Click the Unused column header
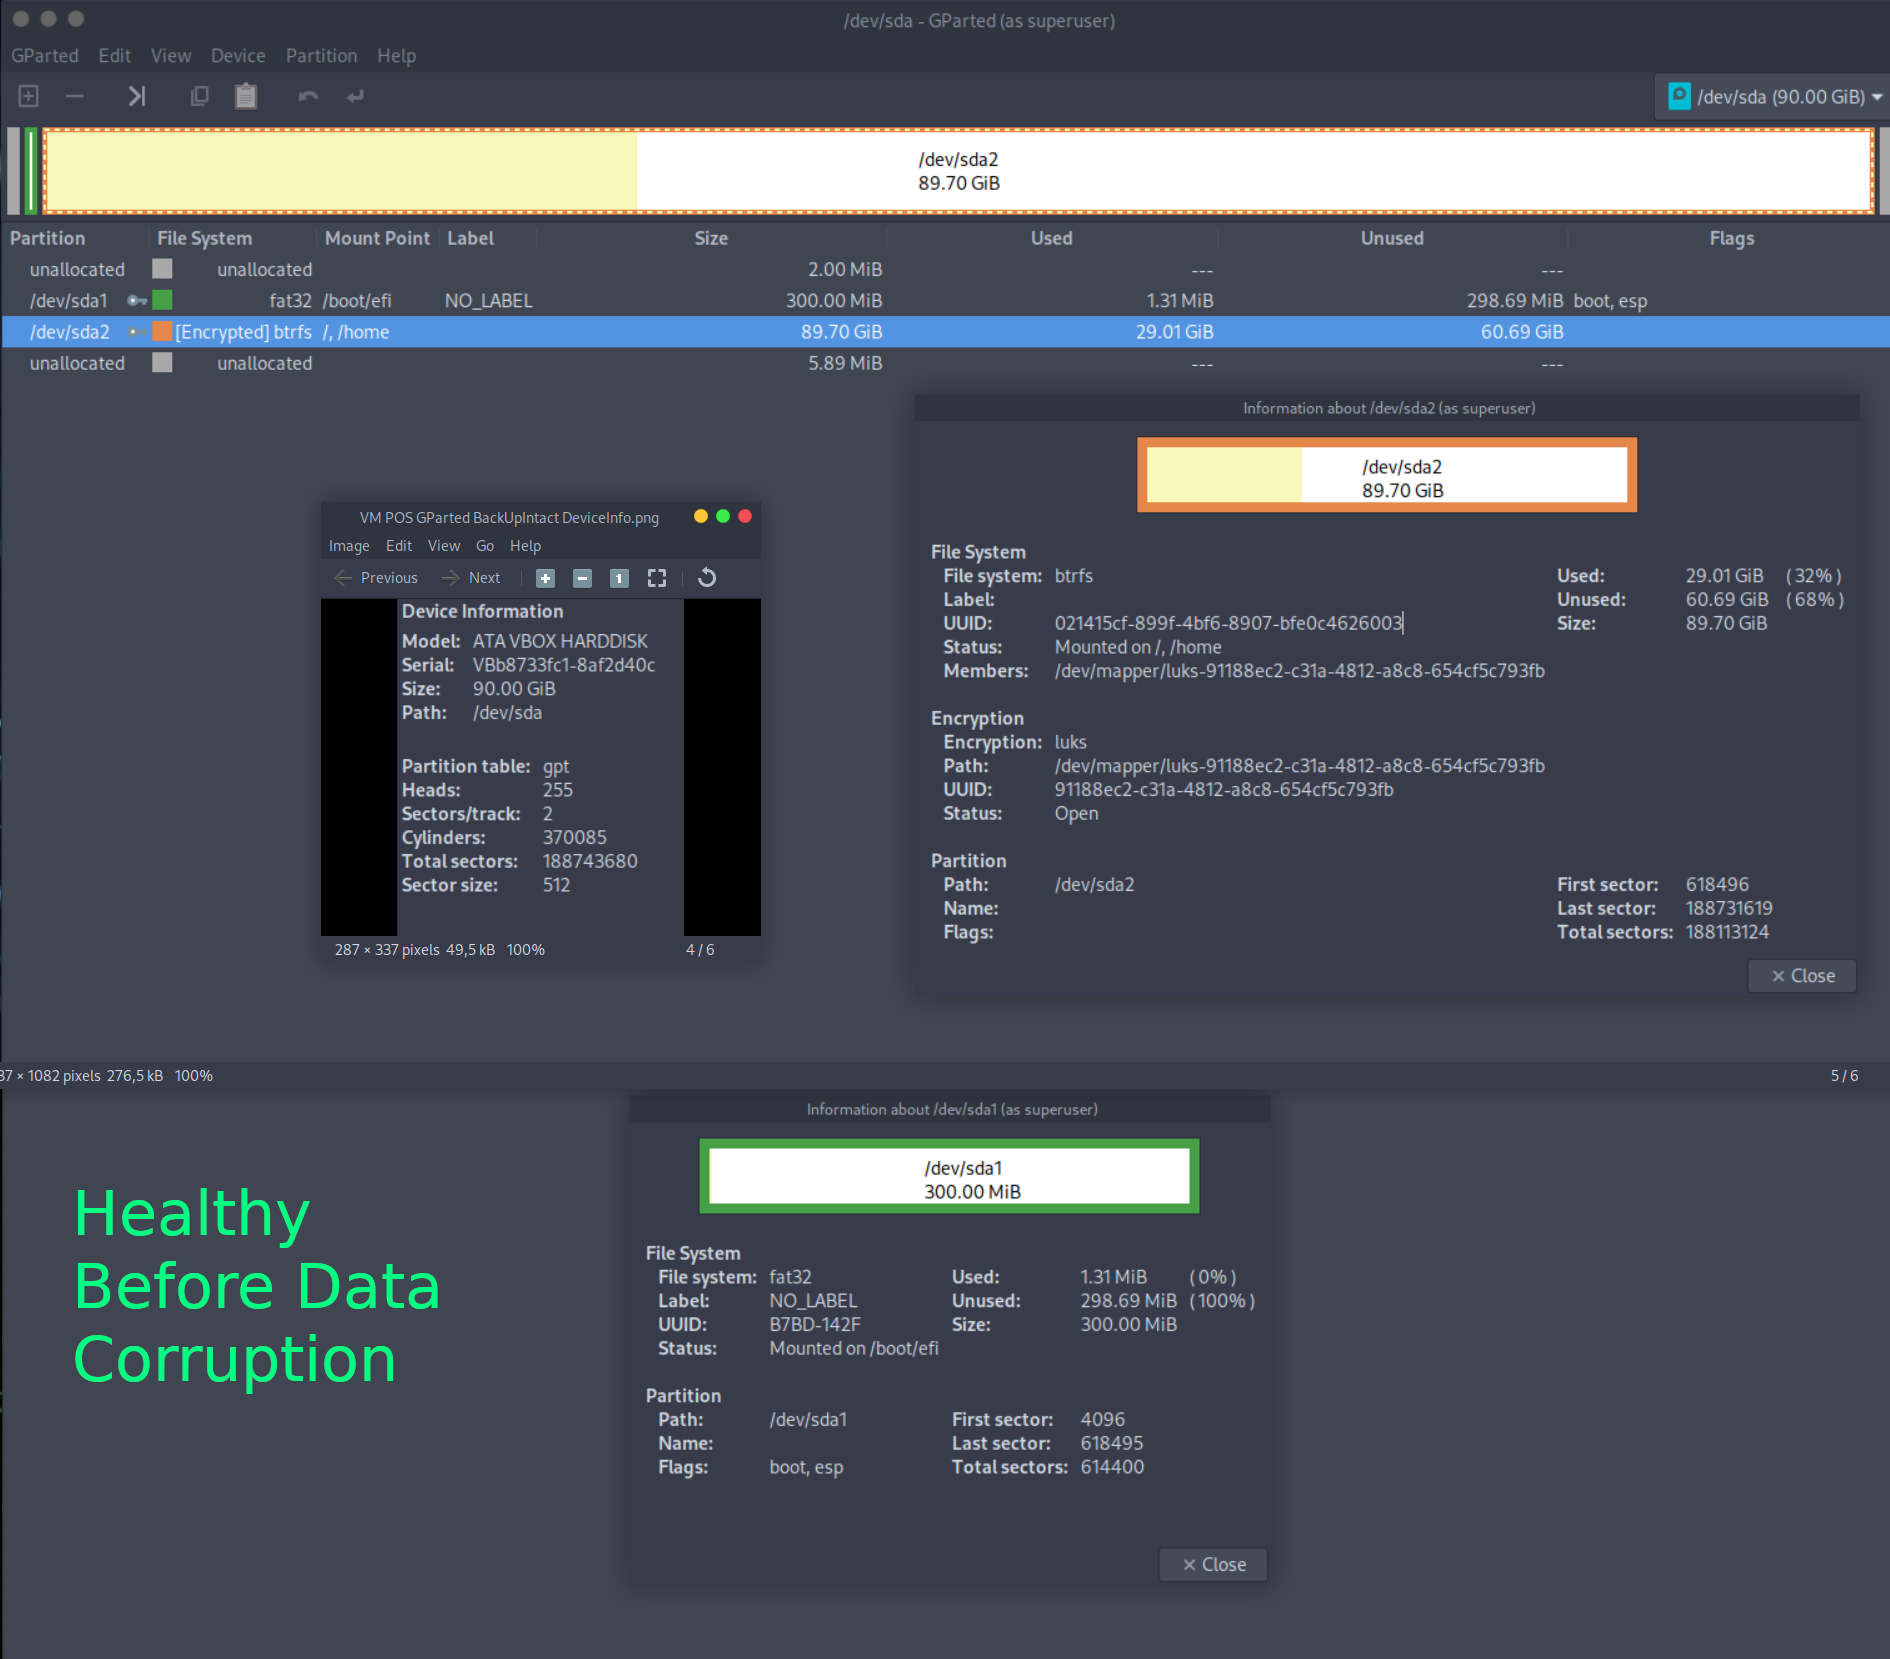 pos(1392,238)
